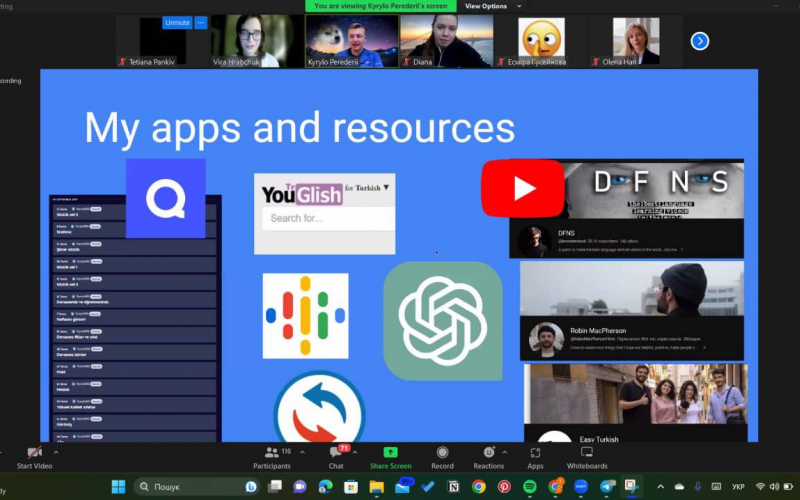The image size is (800, 500).
Task: Open the Chat panel
Action: 336,458
